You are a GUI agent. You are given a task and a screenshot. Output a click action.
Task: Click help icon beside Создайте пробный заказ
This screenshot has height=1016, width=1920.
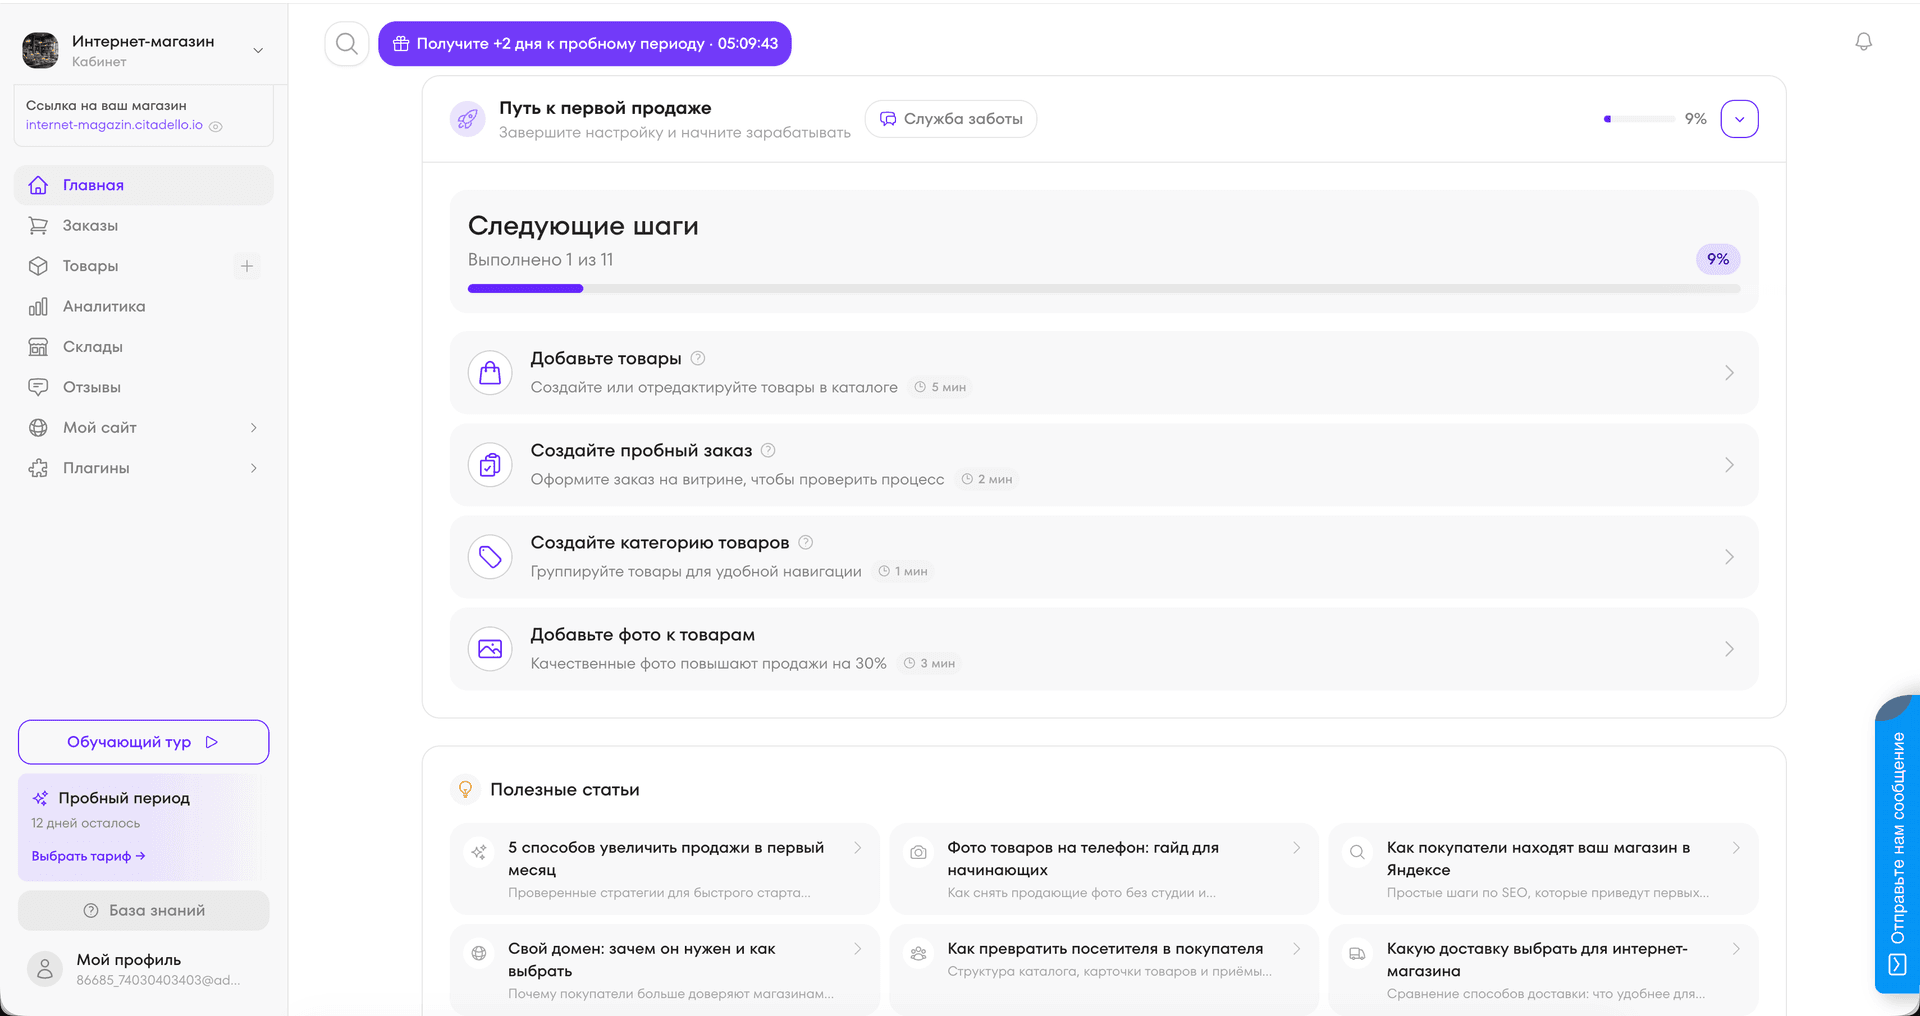coord(768,450)
